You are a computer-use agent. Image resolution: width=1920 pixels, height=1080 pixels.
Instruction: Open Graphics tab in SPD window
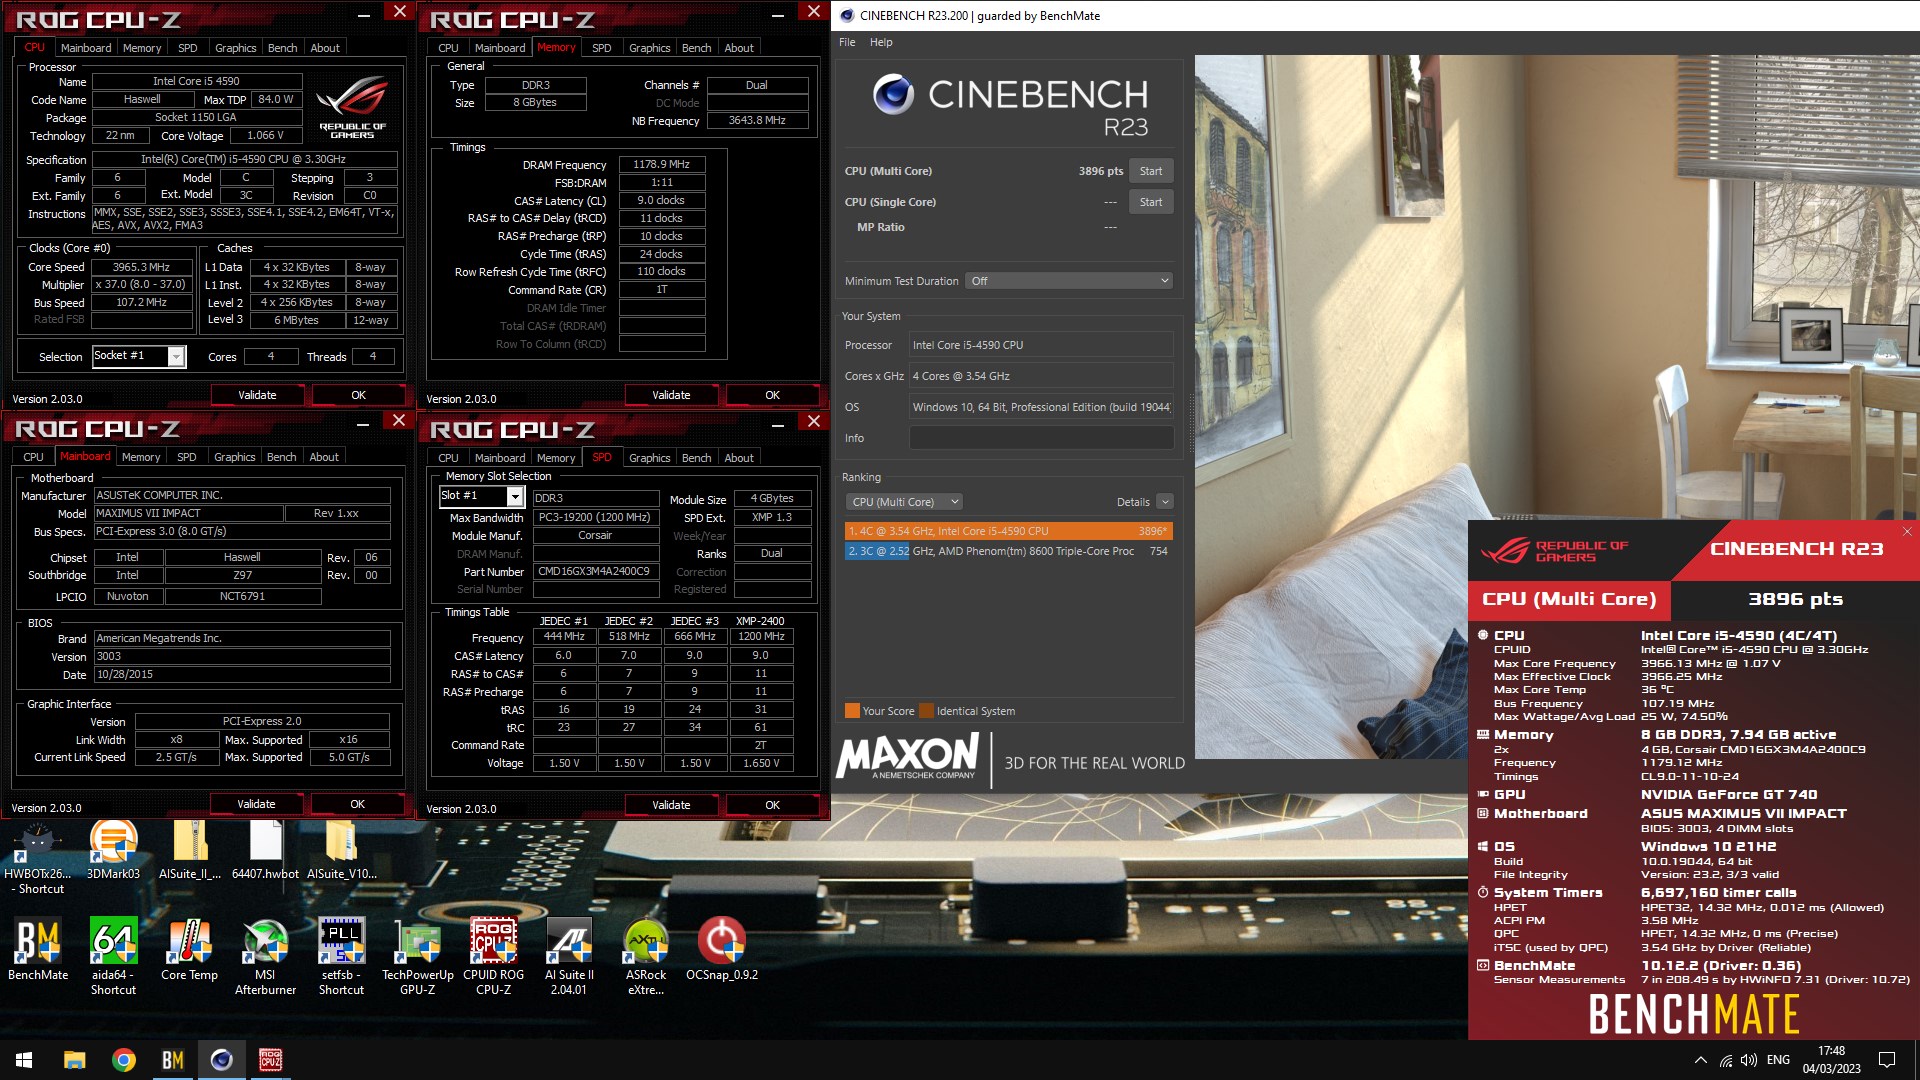coord(649,458)
